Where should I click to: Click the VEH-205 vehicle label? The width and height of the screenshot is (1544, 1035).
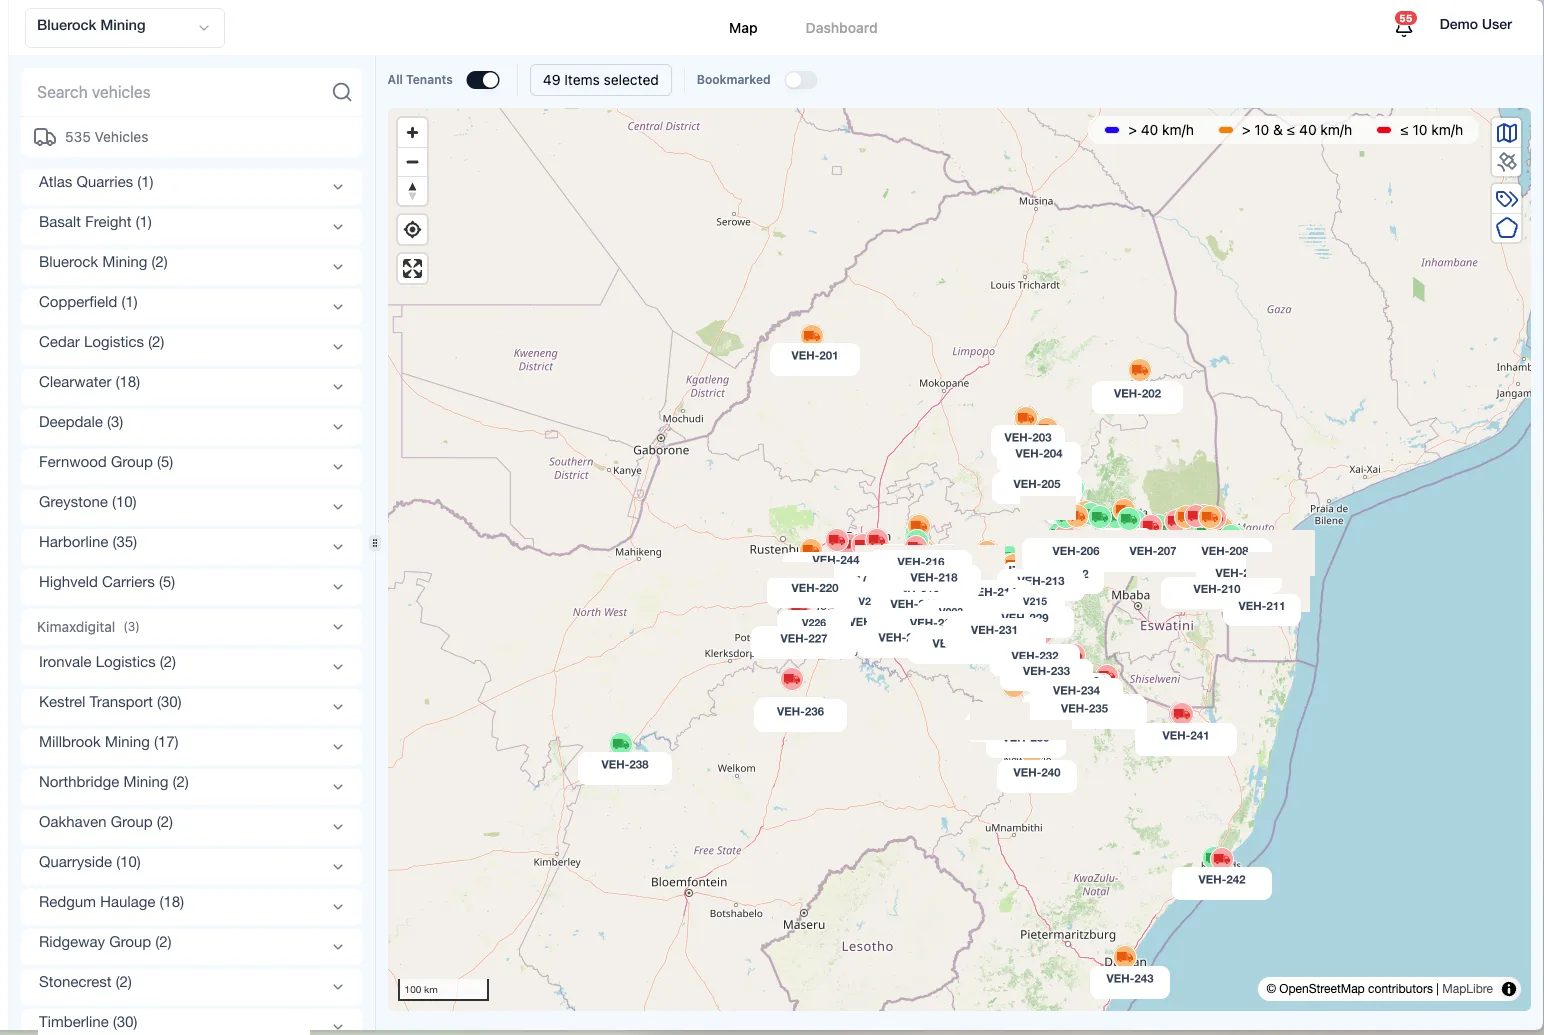pyautogui.click(x=1037, y=485)
